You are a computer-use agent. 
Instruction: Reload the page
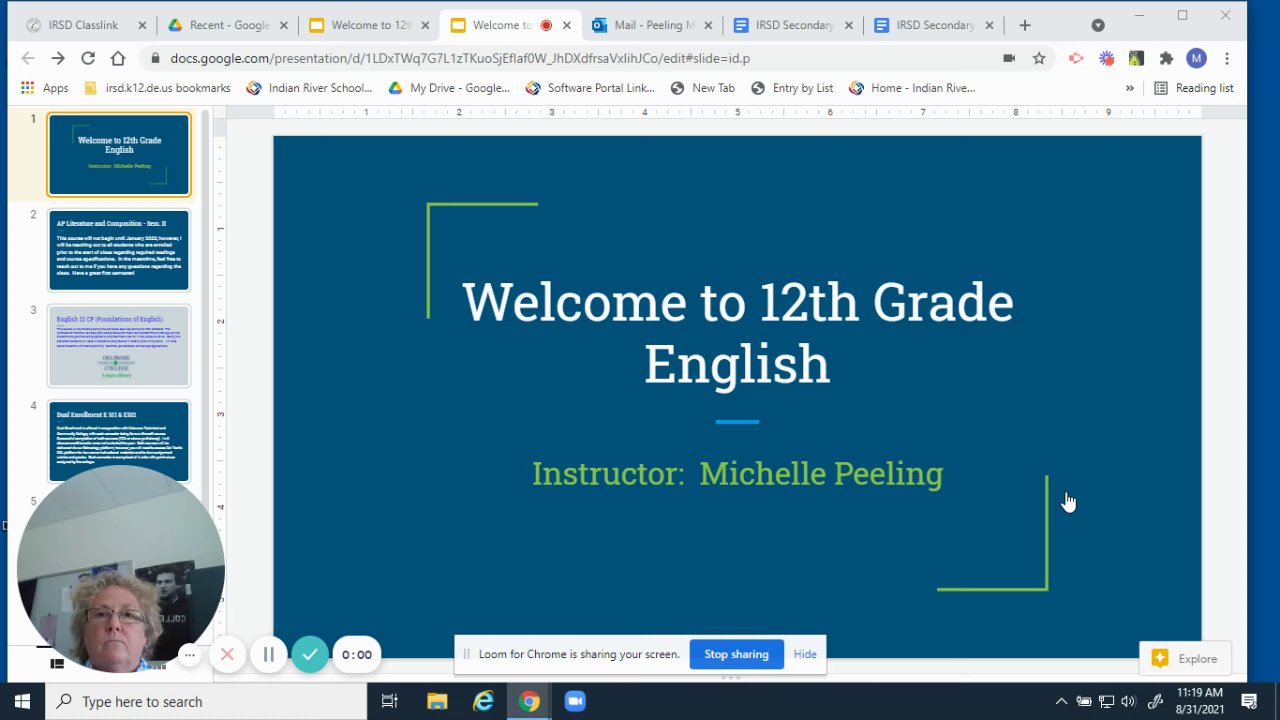click(88, 58)
